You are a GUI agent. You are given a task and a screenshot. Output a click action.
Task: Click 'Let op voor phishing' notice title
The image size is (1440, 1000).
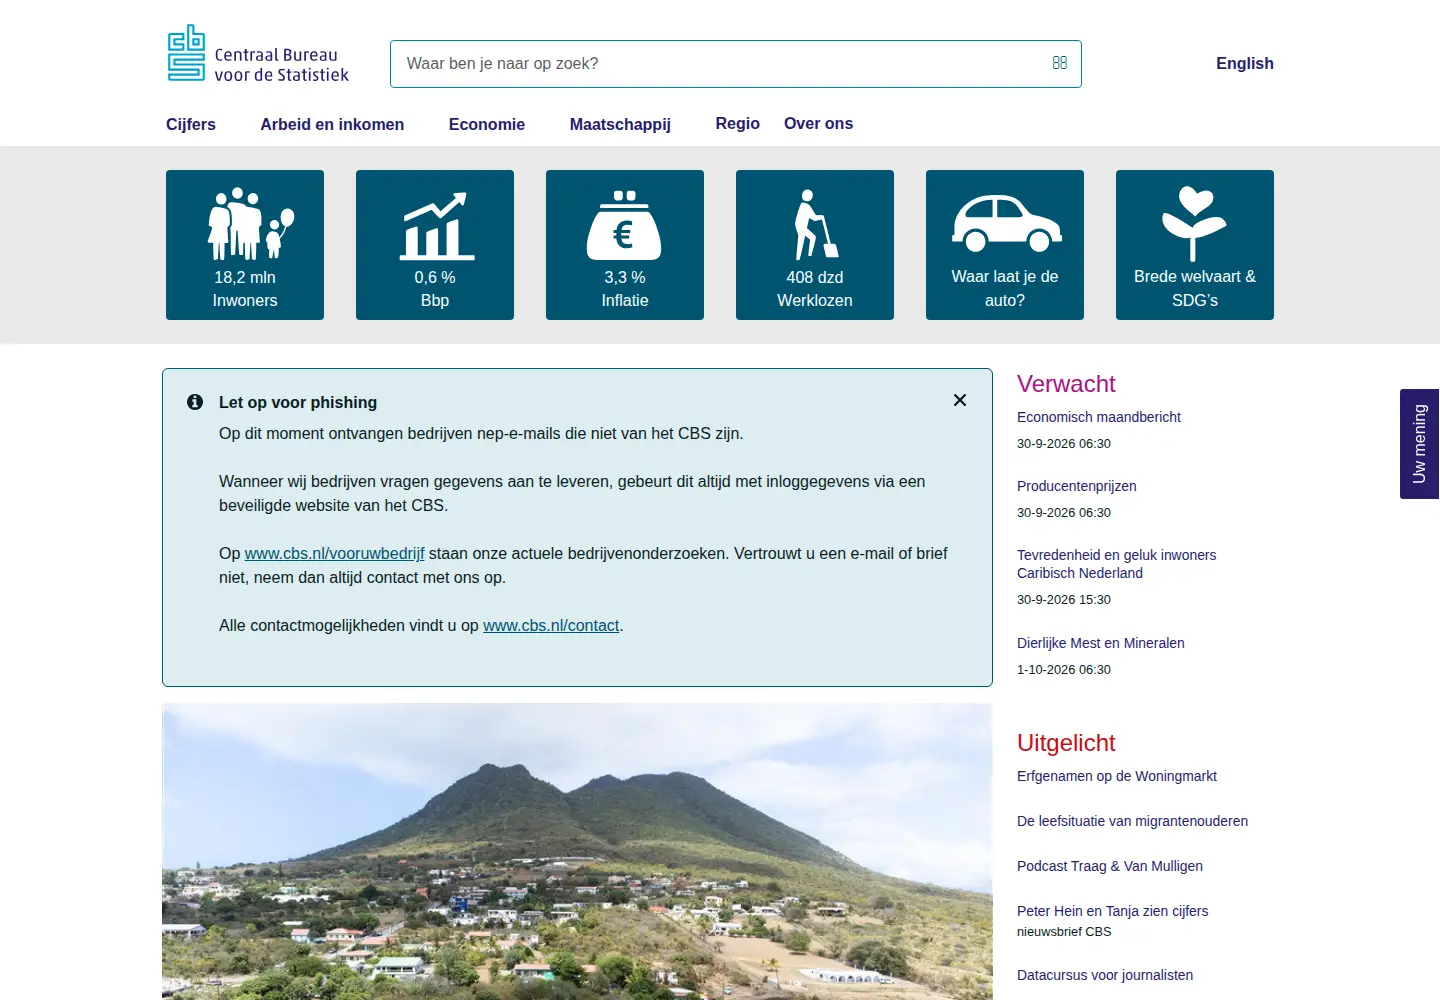pyautogui.click(x=298, y=402)
